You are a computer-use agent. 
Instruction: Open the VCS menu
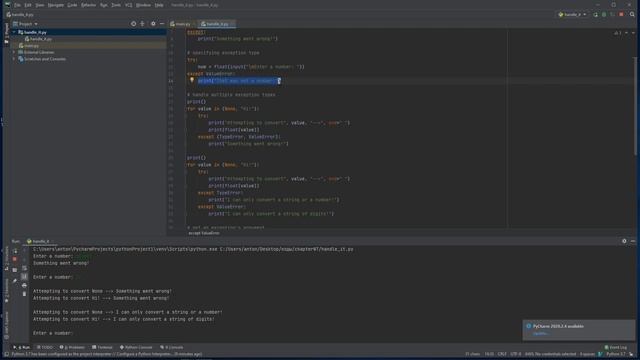(x=129, y=5)
